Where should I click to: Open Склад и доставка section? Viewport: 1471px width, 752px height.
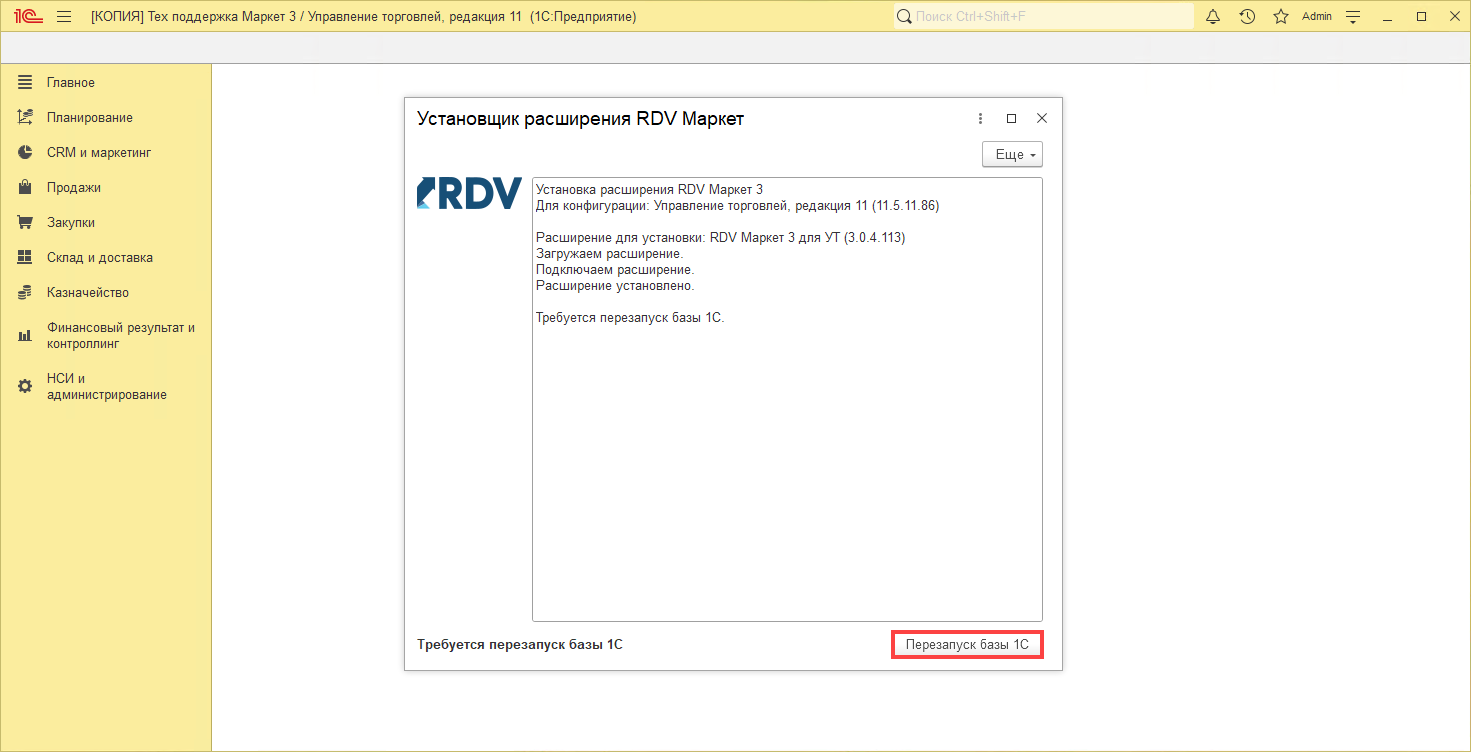99,258
